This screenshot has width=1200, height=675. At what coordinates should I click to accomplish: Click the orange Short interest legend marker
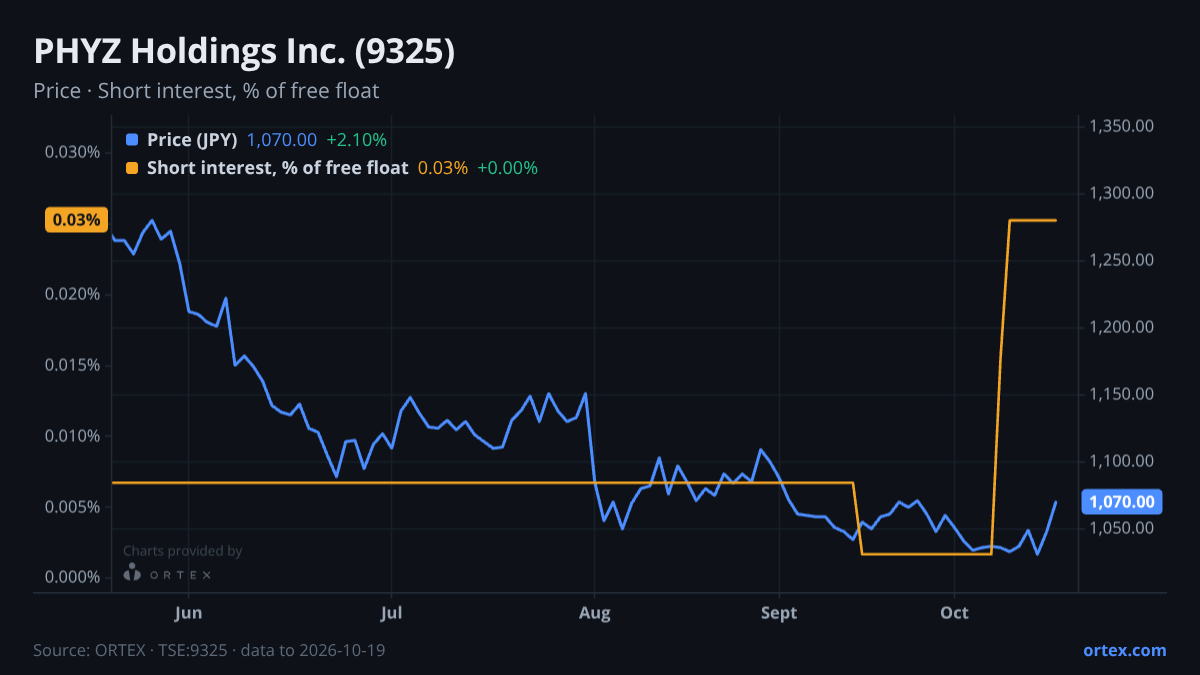[132, 168]
